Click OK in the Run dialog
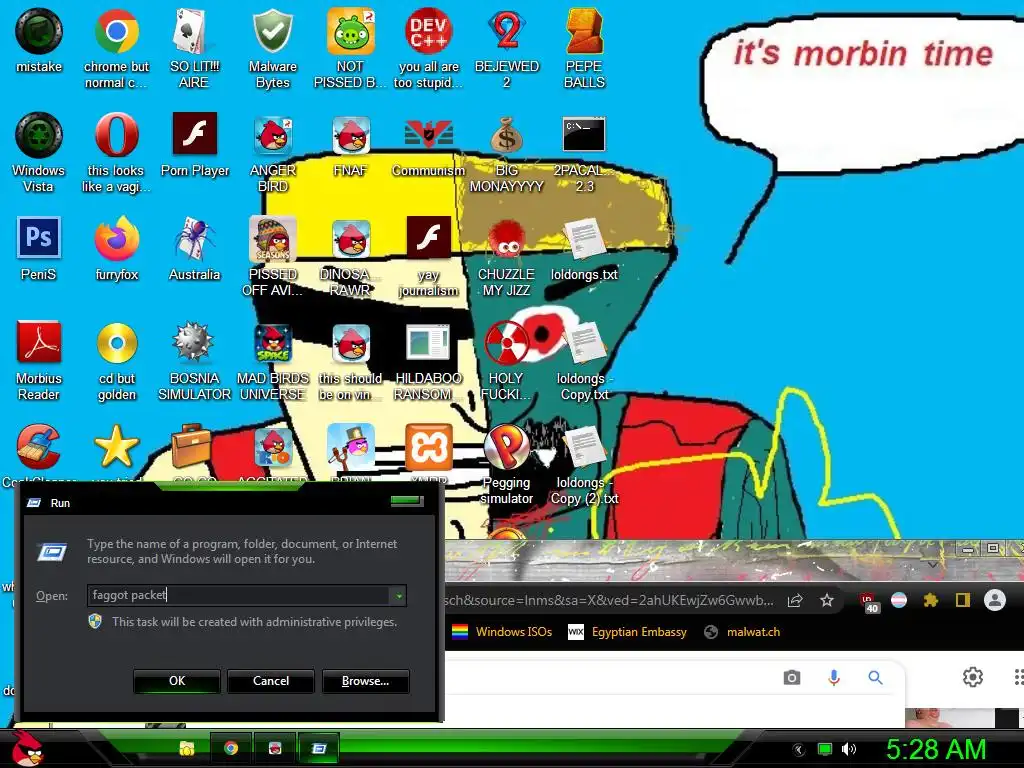Image resolution: width=1024 pixels, height=768 pixels. [177, 680]
